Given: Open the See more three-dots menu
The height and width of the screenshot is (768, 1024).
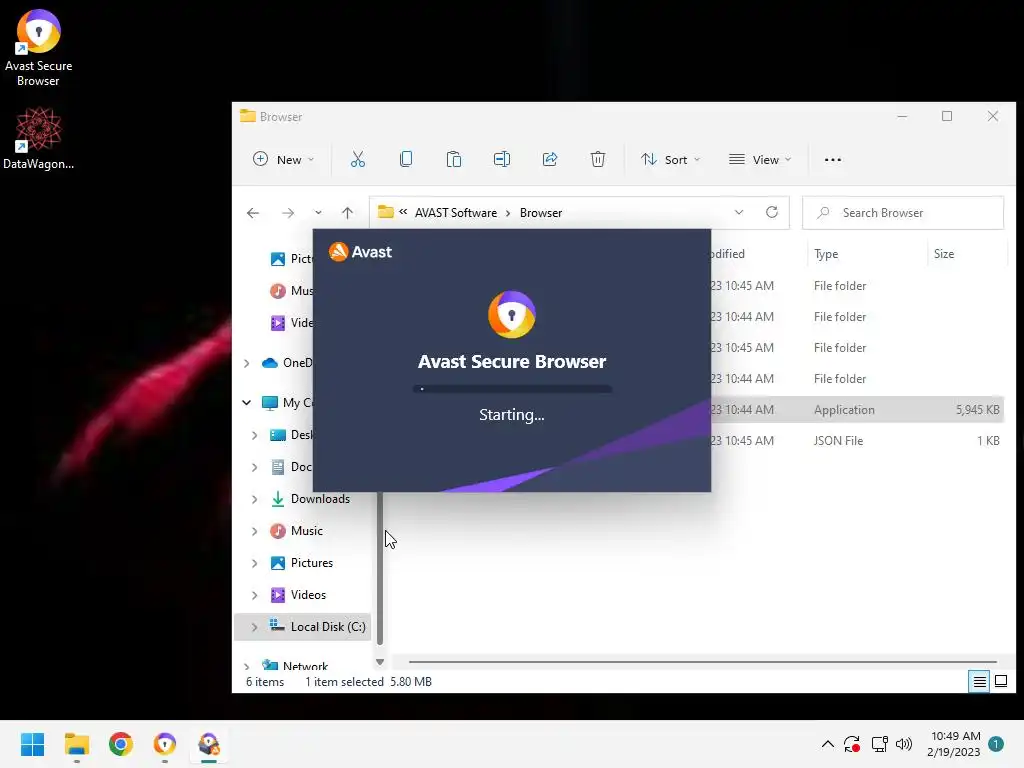Looking at the screenshot, I should [x=833, y=159].
